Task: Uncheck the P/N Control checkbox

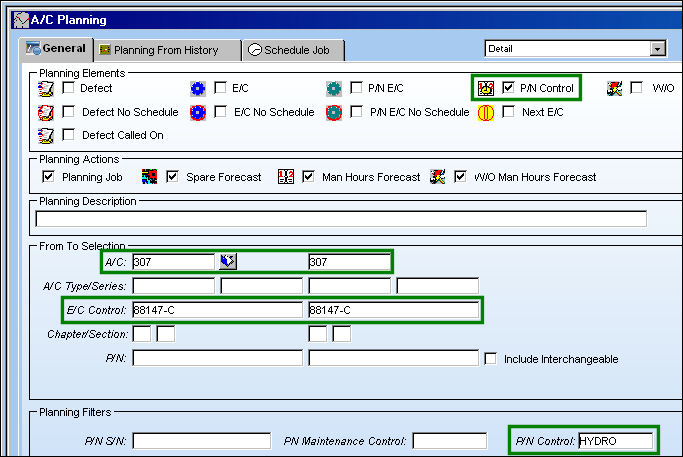Action: click(x=508, y=88)
